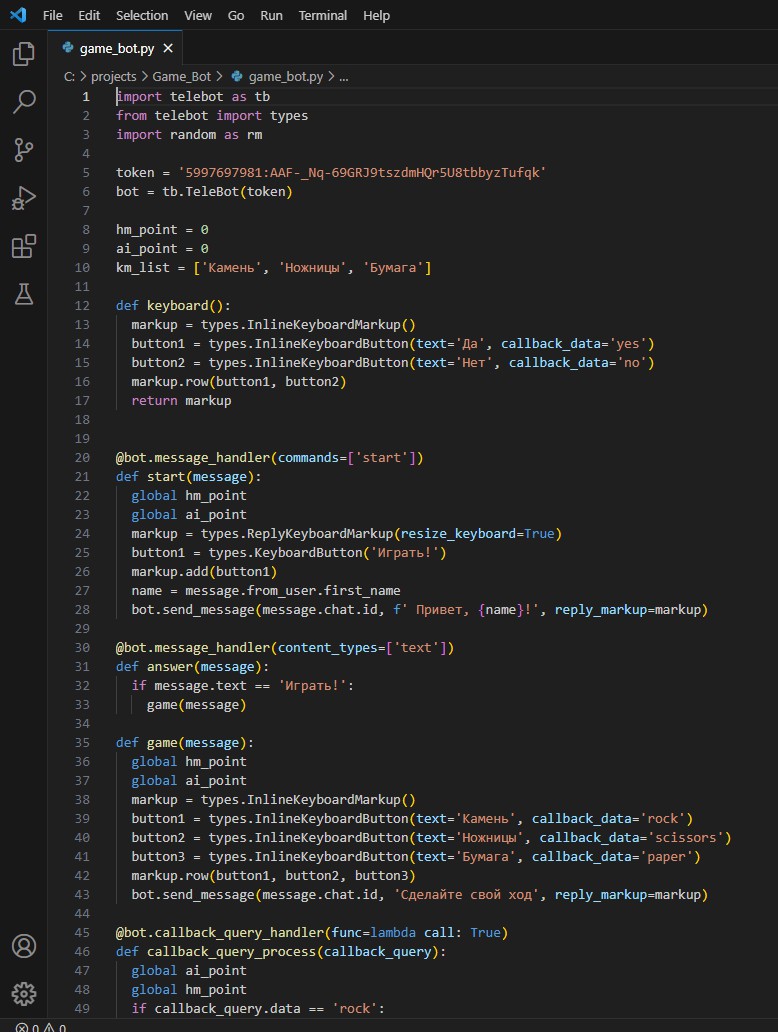Open the Source Control view

point(24,150)
